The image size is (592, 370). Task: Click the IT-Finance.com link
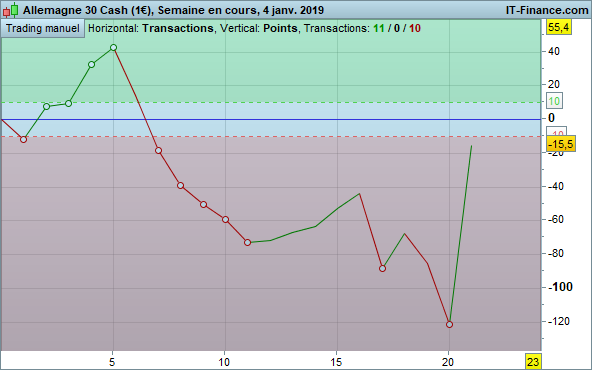coord(547,10)
